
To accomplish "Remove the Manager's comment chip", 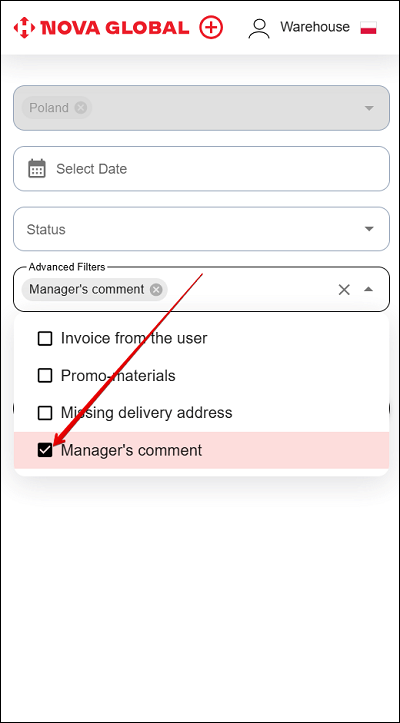I will click(x=156, y=290).
